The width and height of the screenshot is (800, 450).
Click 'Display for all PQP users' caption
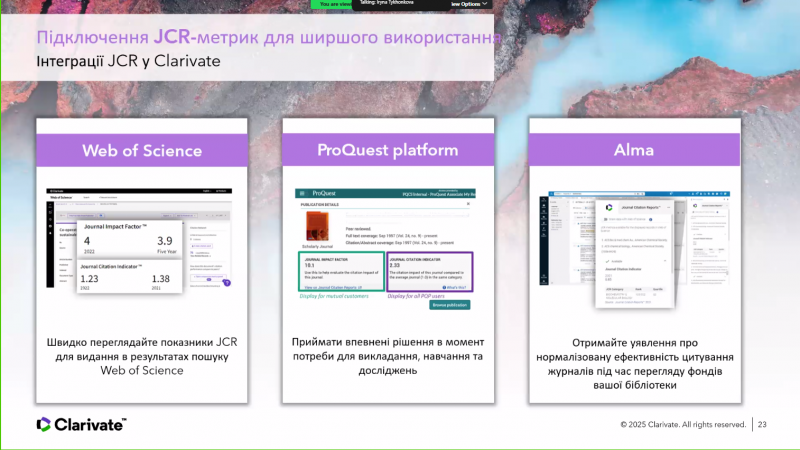[416, 296]
